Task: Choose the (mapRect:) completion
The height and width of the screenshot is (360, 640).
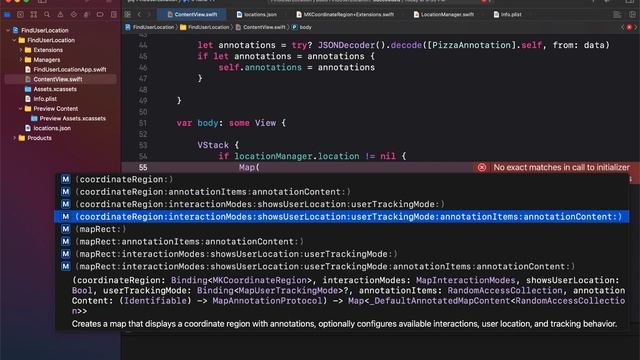Action: click(342, 229)
